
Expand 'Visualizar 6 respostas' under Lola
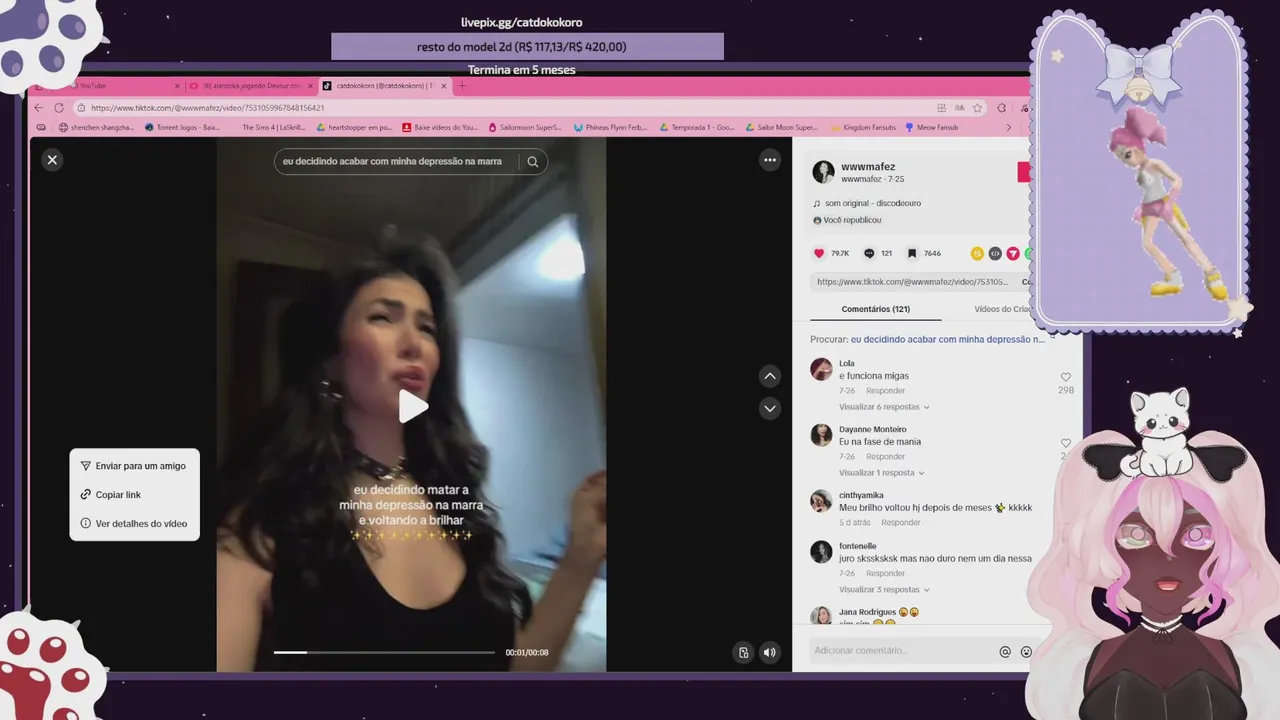pyautogui.click(x=884, y=407)
